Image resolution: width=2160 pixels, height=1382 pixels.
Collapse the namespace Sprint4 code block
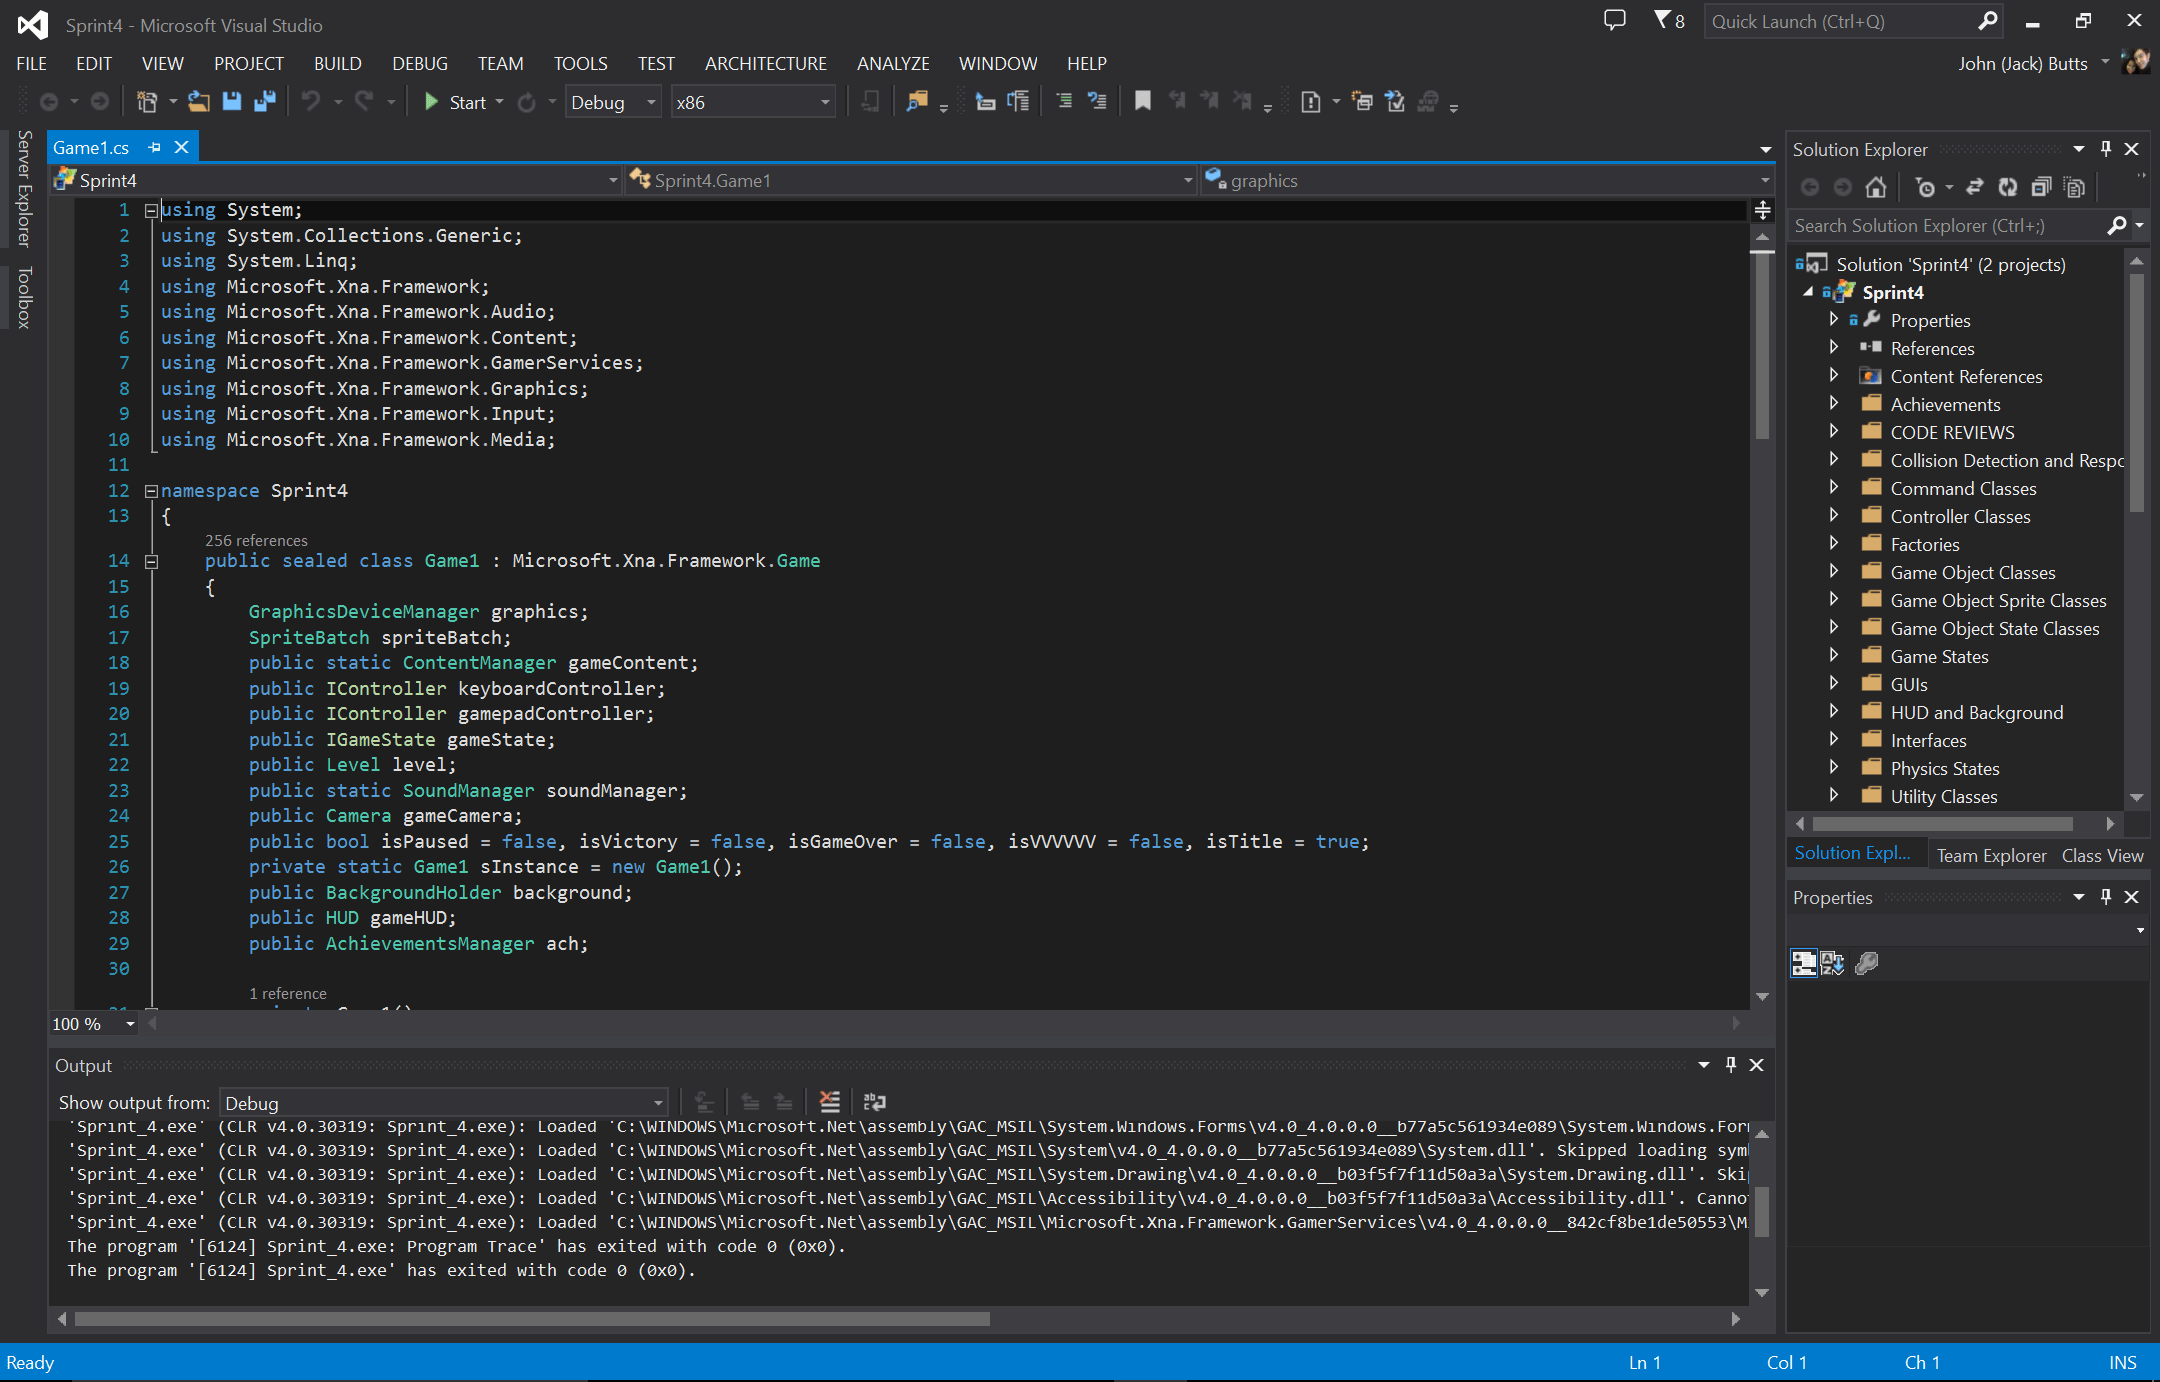click(x=152, y=491)
